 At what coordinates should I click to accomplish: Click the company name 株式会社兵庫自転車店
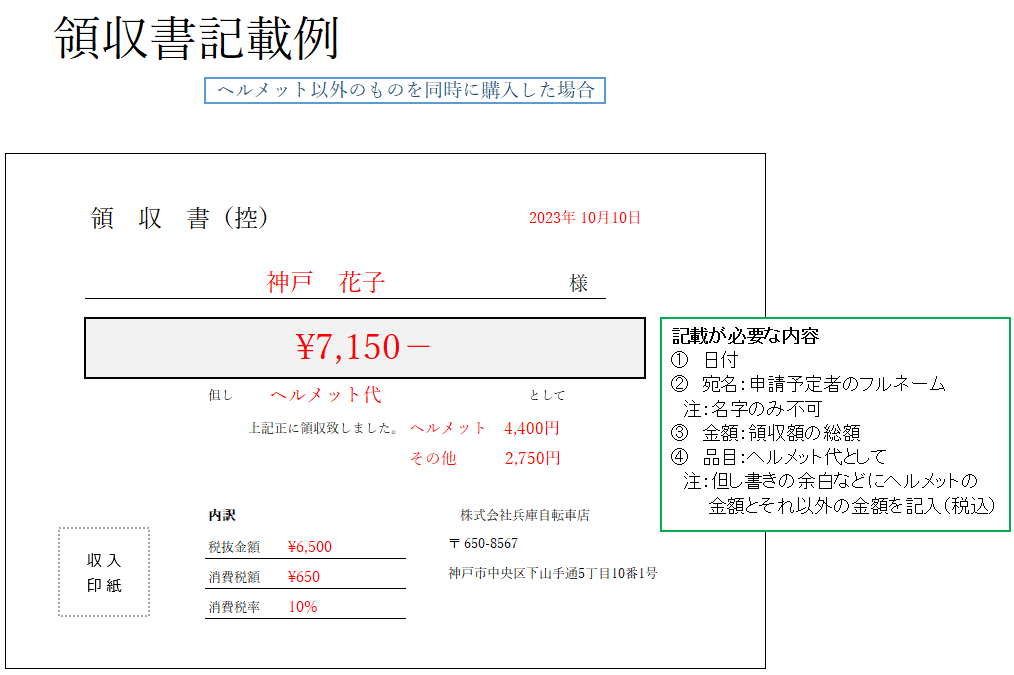tap(524, 516)
